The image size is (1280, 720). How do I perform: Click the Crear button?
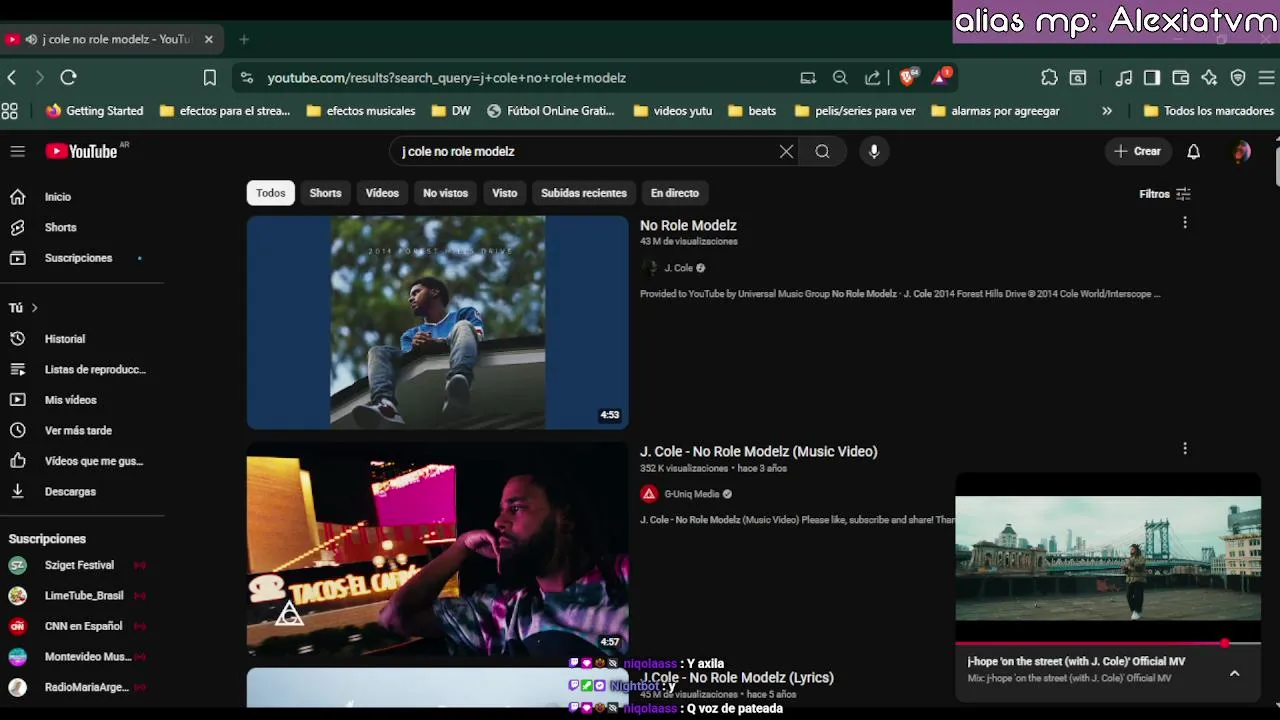click(1138, 151)
